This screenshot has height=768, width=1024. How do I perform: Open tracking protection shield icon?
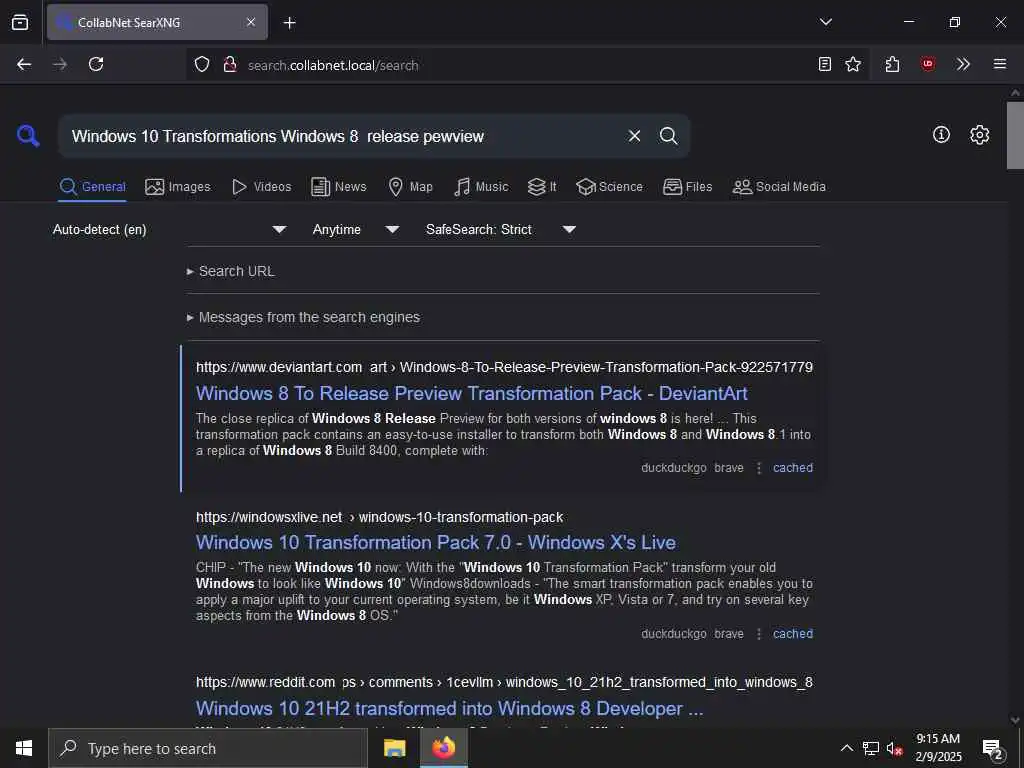(x=202, y=65)
